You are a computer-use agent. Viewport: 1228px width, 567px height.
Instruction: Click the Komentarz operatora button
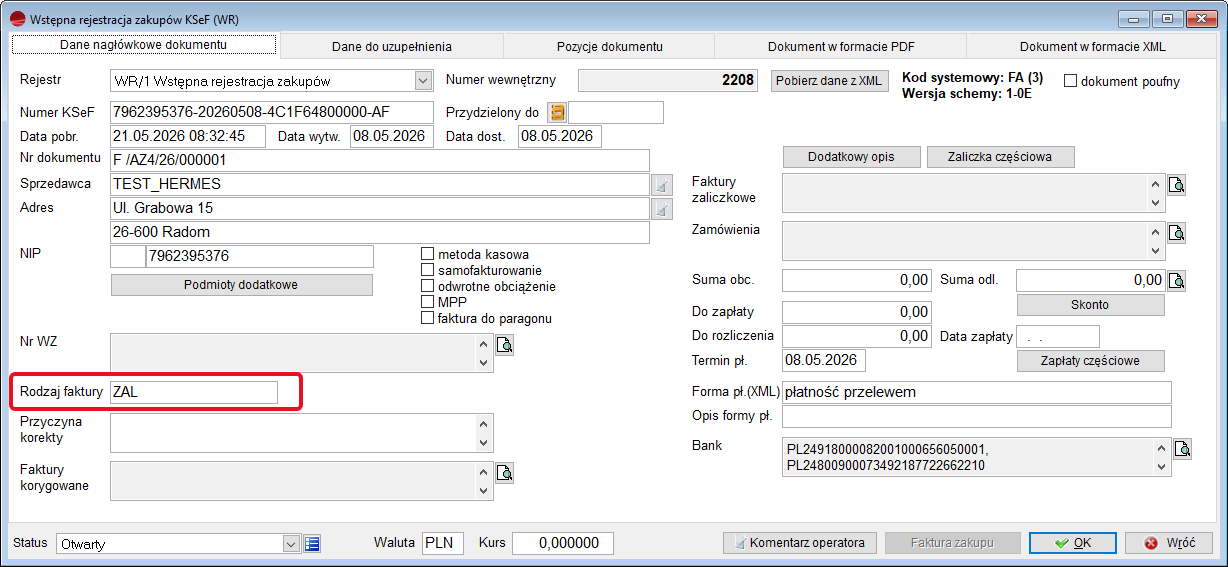pos(800,543)
